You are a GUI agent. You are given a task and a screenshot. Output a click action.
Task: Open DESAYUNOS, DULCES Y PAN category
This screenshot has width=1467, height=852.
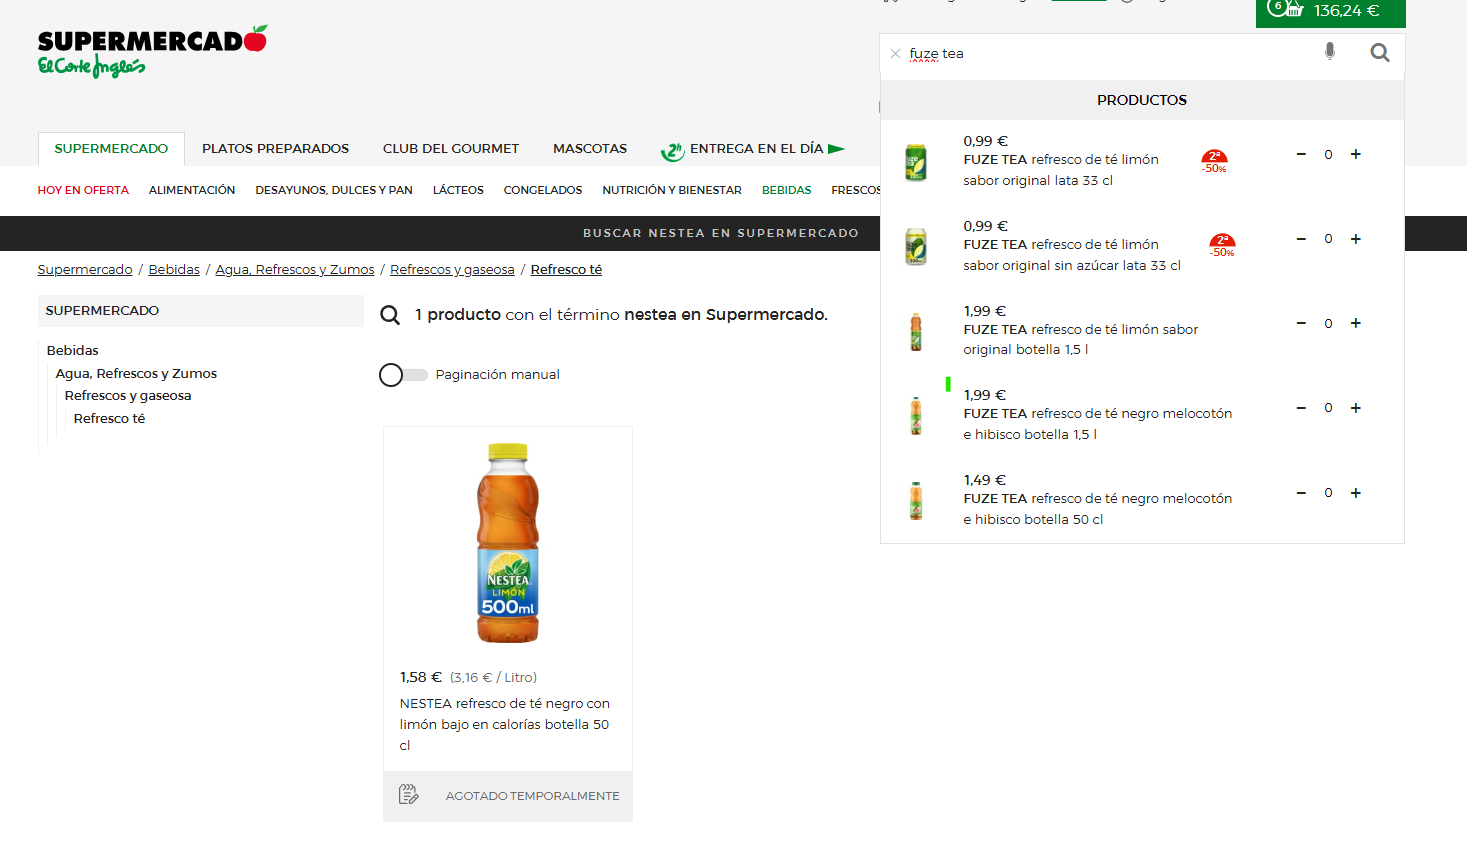coord(334,190)
